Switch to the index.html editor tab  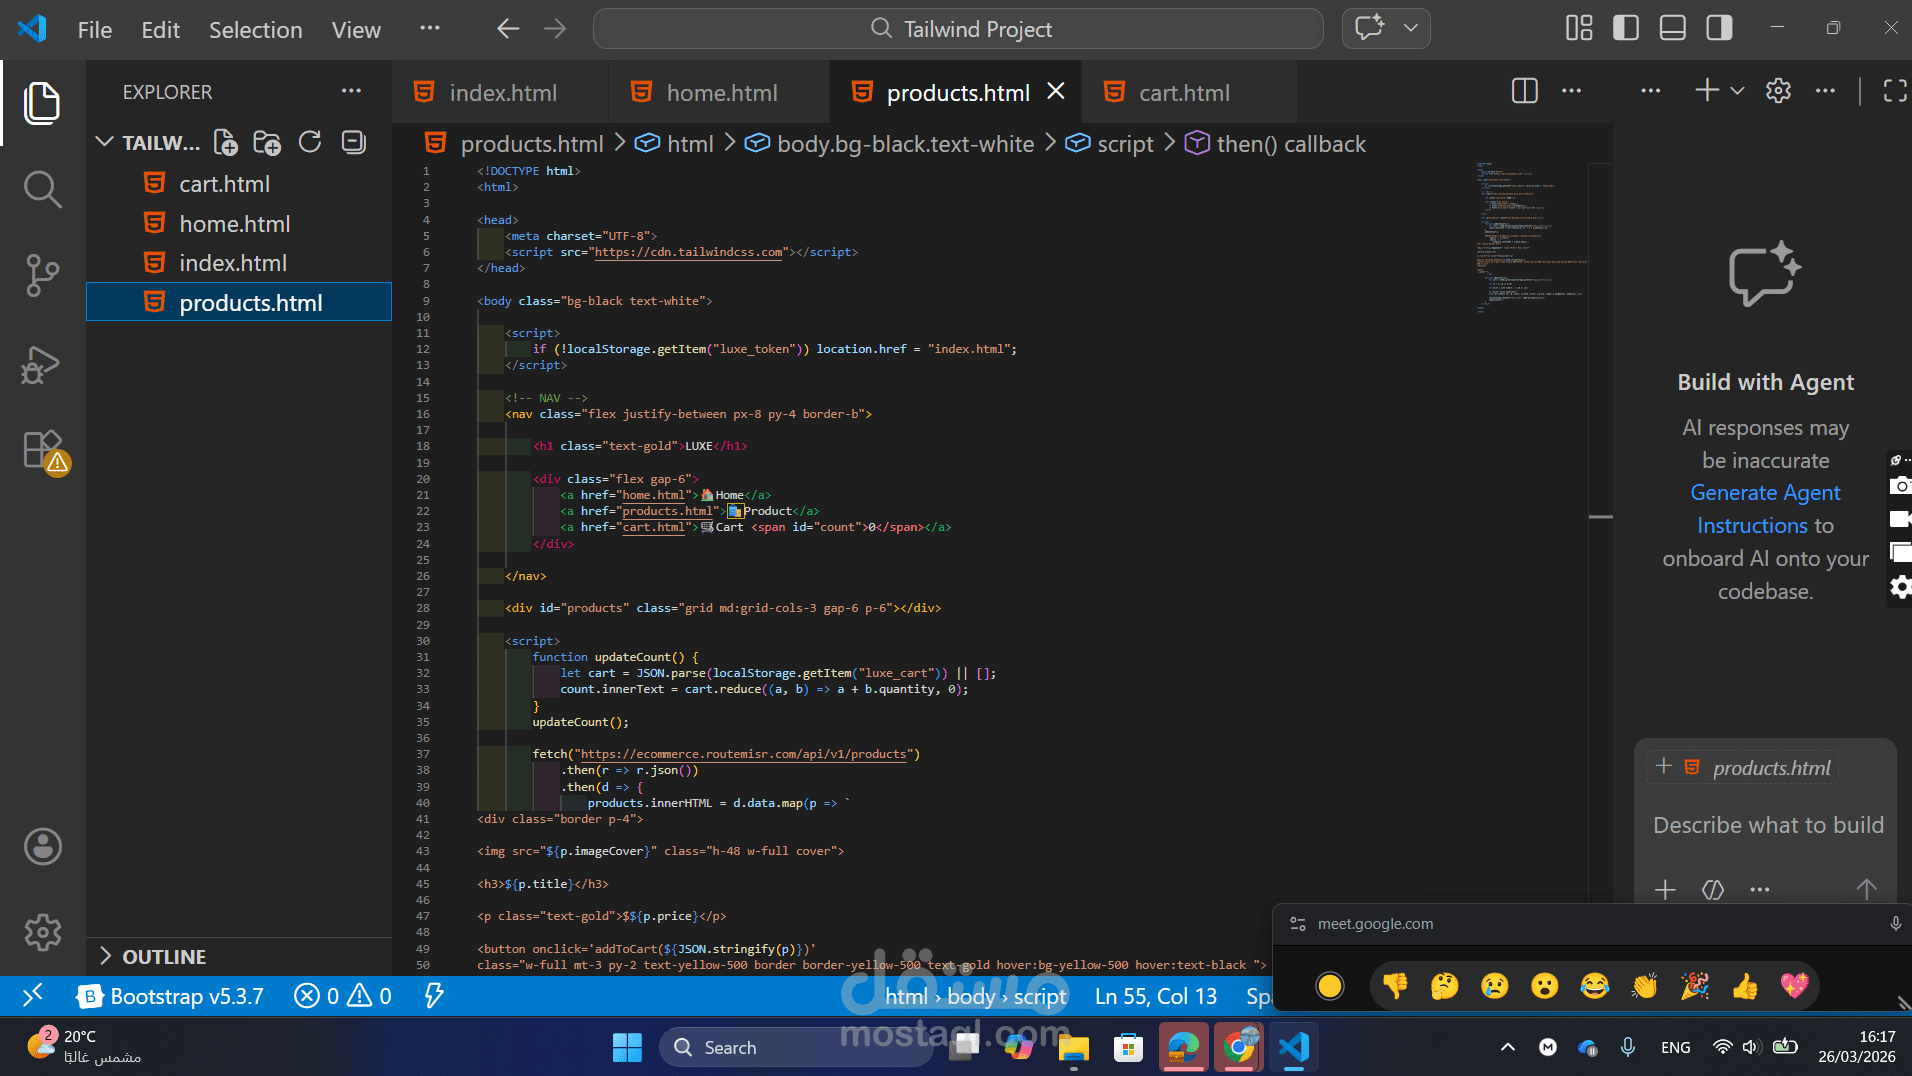(x=500, y=92)
